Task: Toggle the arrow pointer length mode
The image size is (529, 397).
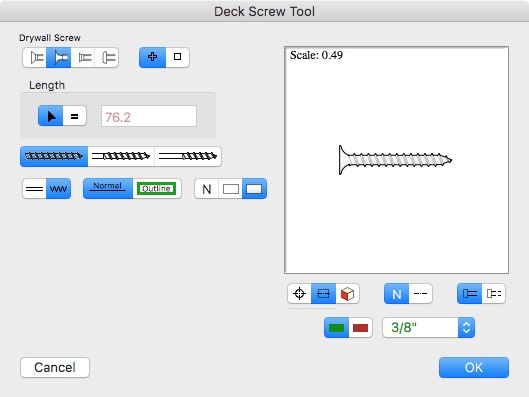Action: click(51, 116)
